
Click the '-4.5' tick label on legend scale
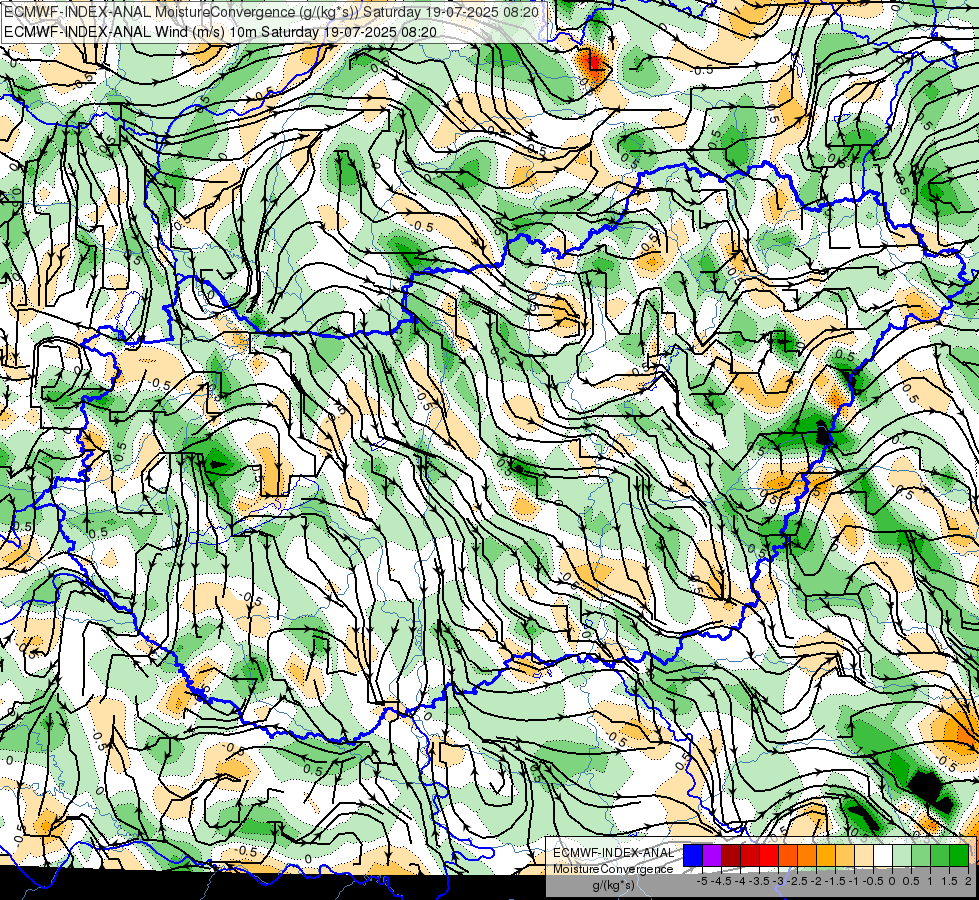tap(721, 881)
